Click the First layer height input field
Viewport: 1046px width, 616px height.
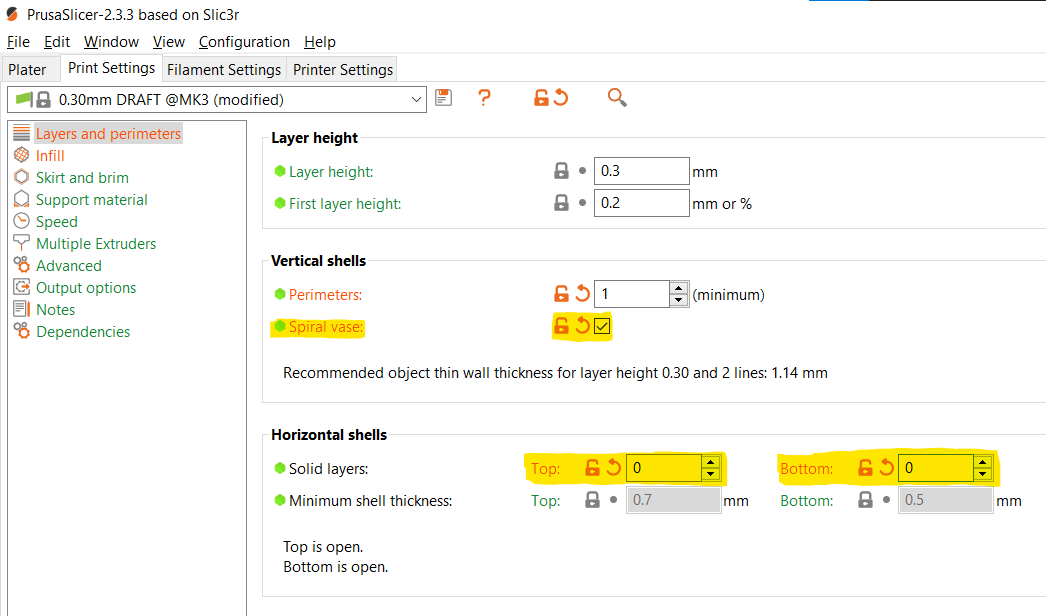(641, 203)
